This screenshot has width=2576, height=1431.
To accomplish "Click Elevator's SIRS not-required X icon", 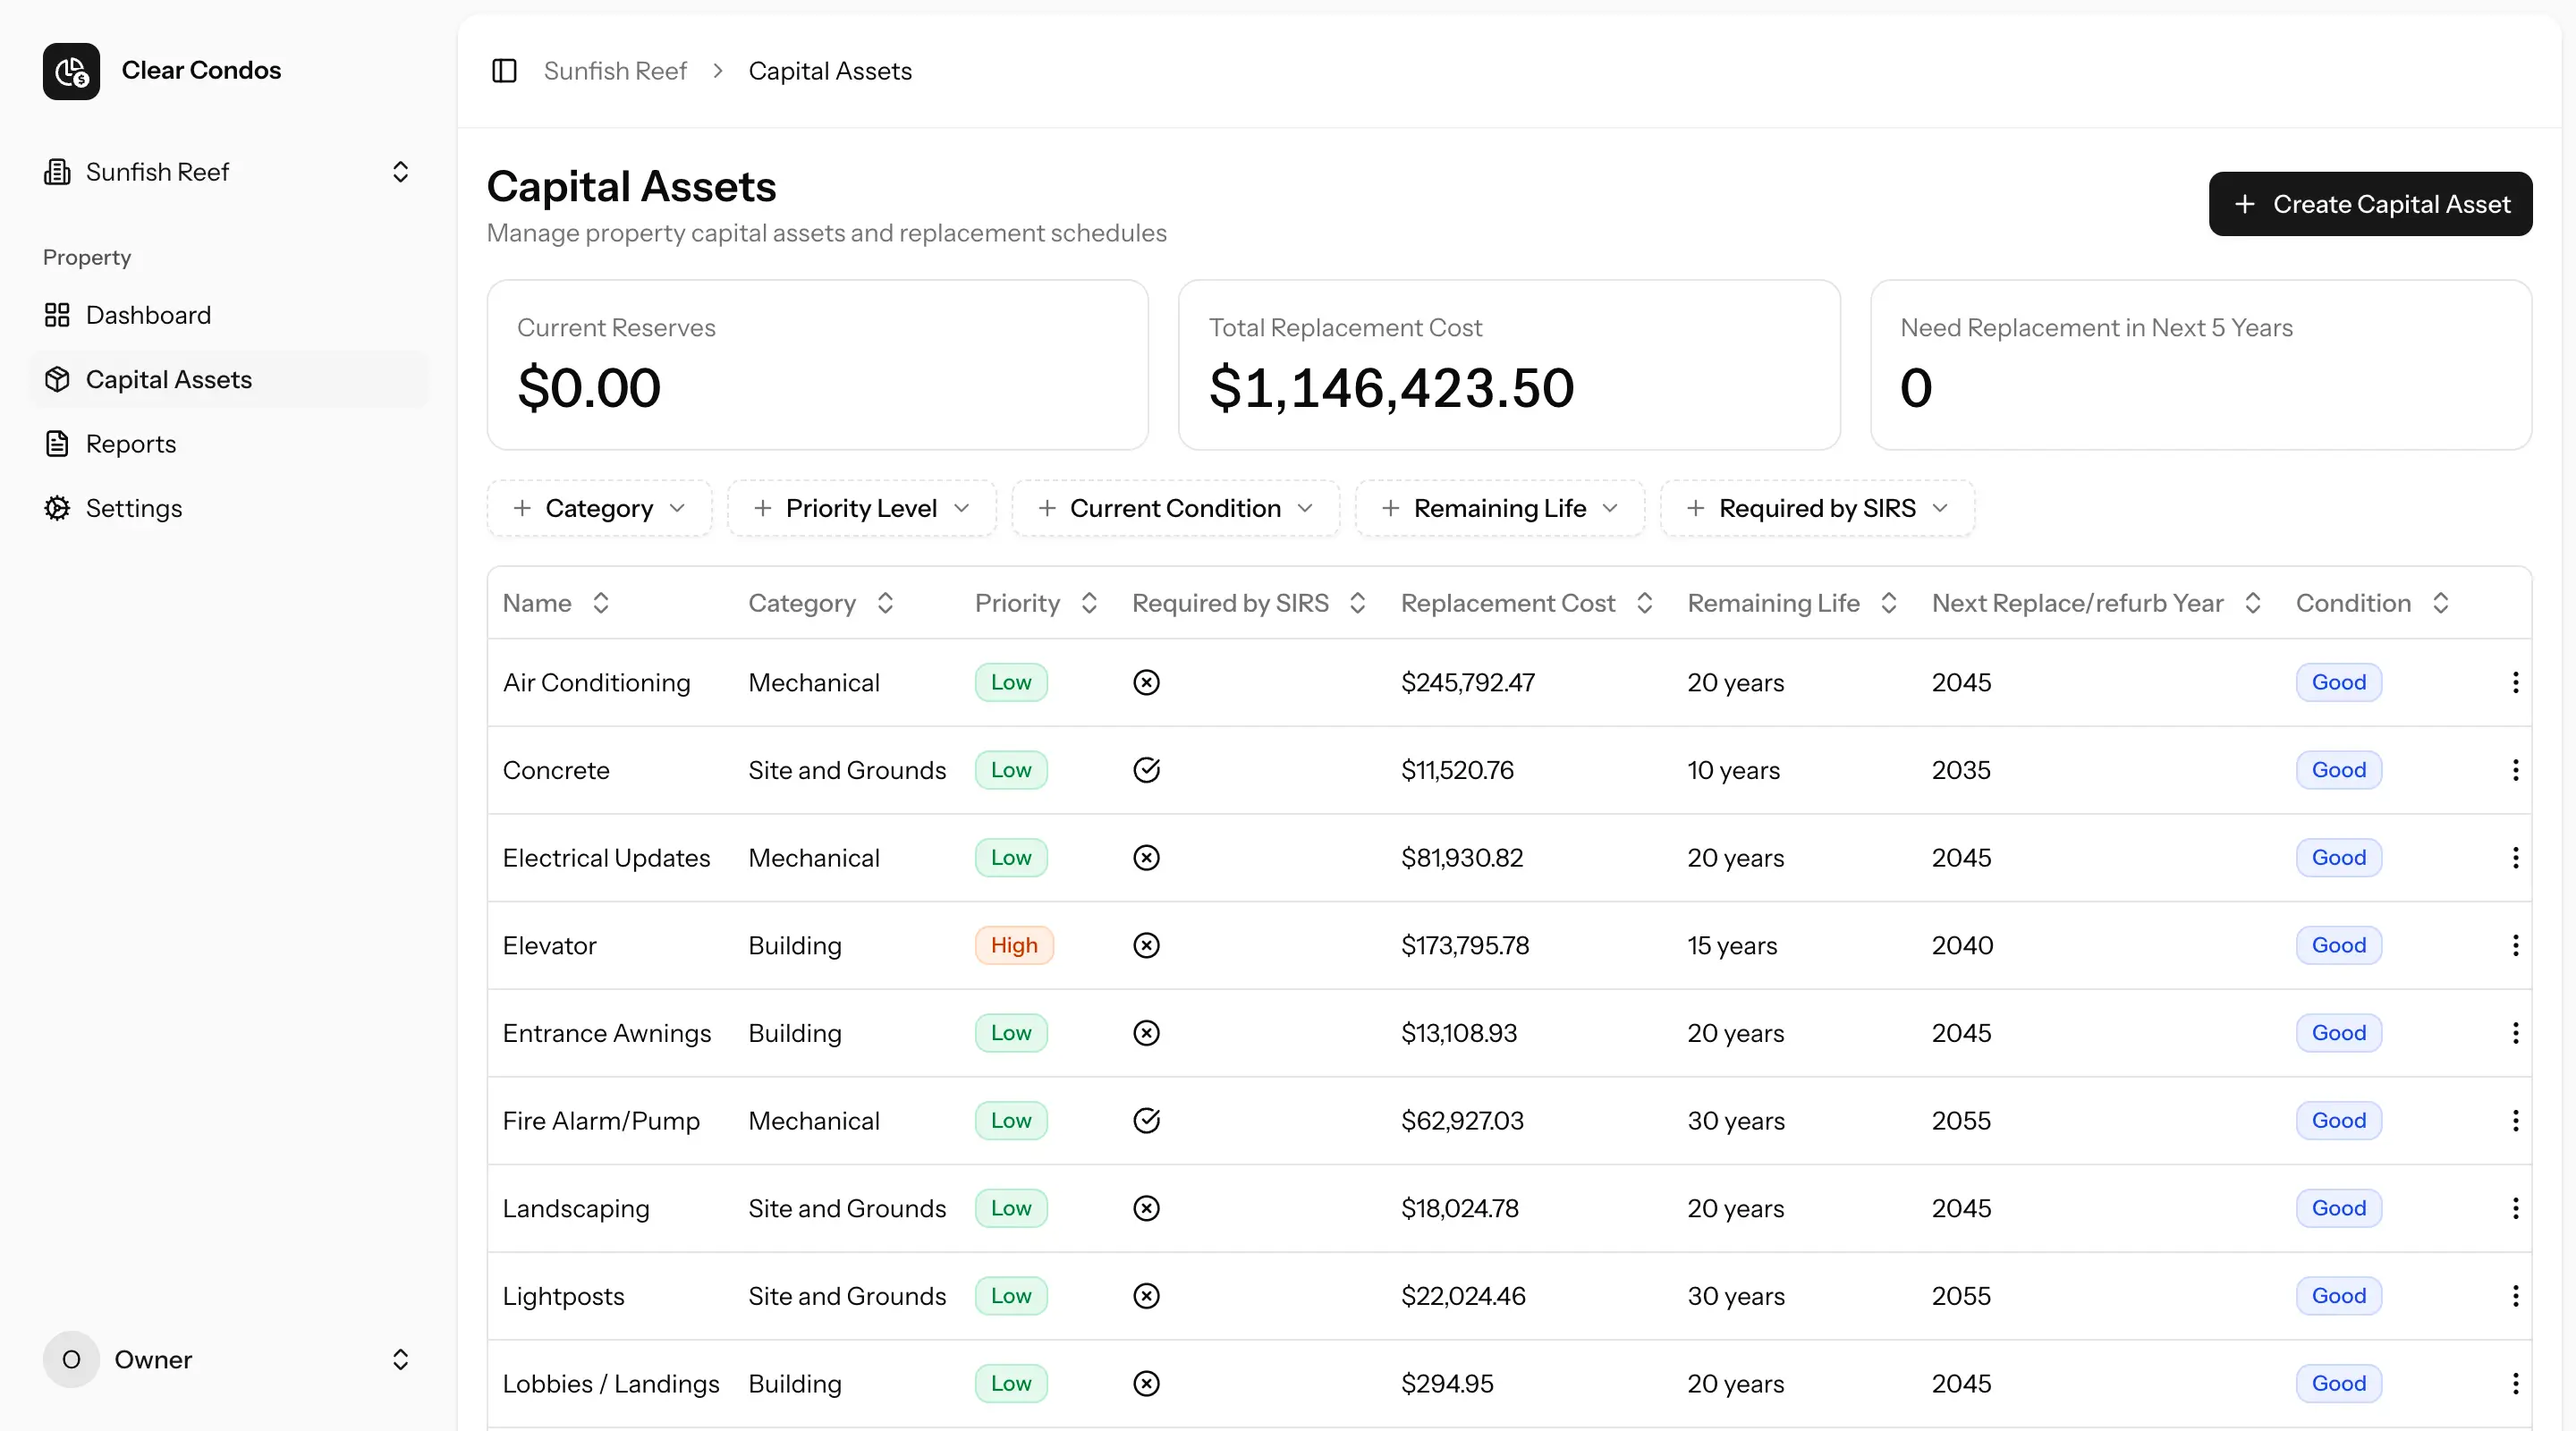I will pyautogui.click(x=1146, y=945).
